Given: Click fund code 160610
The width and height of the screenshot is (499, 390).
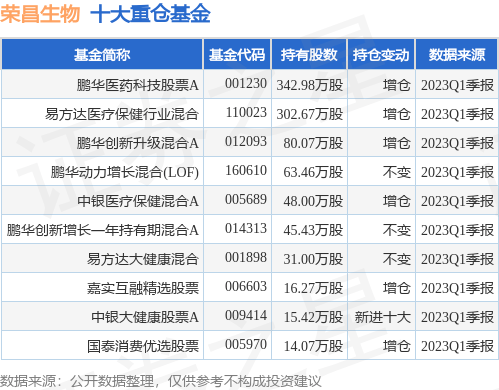Looking at the screenshot, I should coord(246,170).
